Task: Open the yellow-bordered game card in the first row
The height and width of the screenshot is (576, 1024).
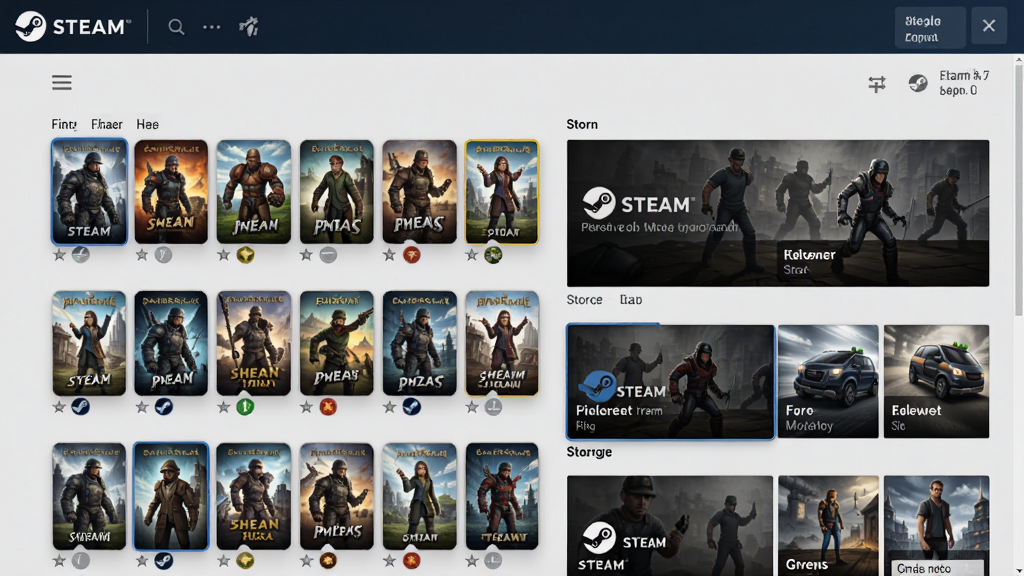Action: (x=502, y=192)
